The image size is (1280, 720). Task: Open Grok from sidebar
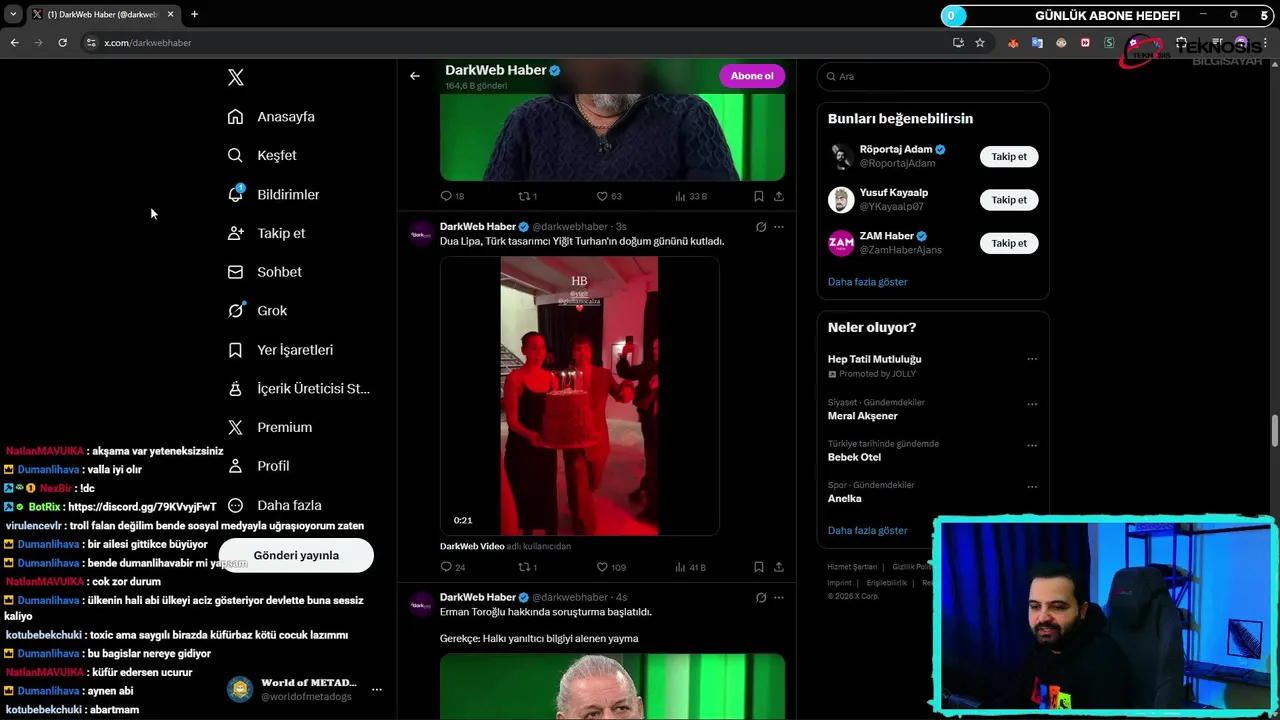coord(257,311)
